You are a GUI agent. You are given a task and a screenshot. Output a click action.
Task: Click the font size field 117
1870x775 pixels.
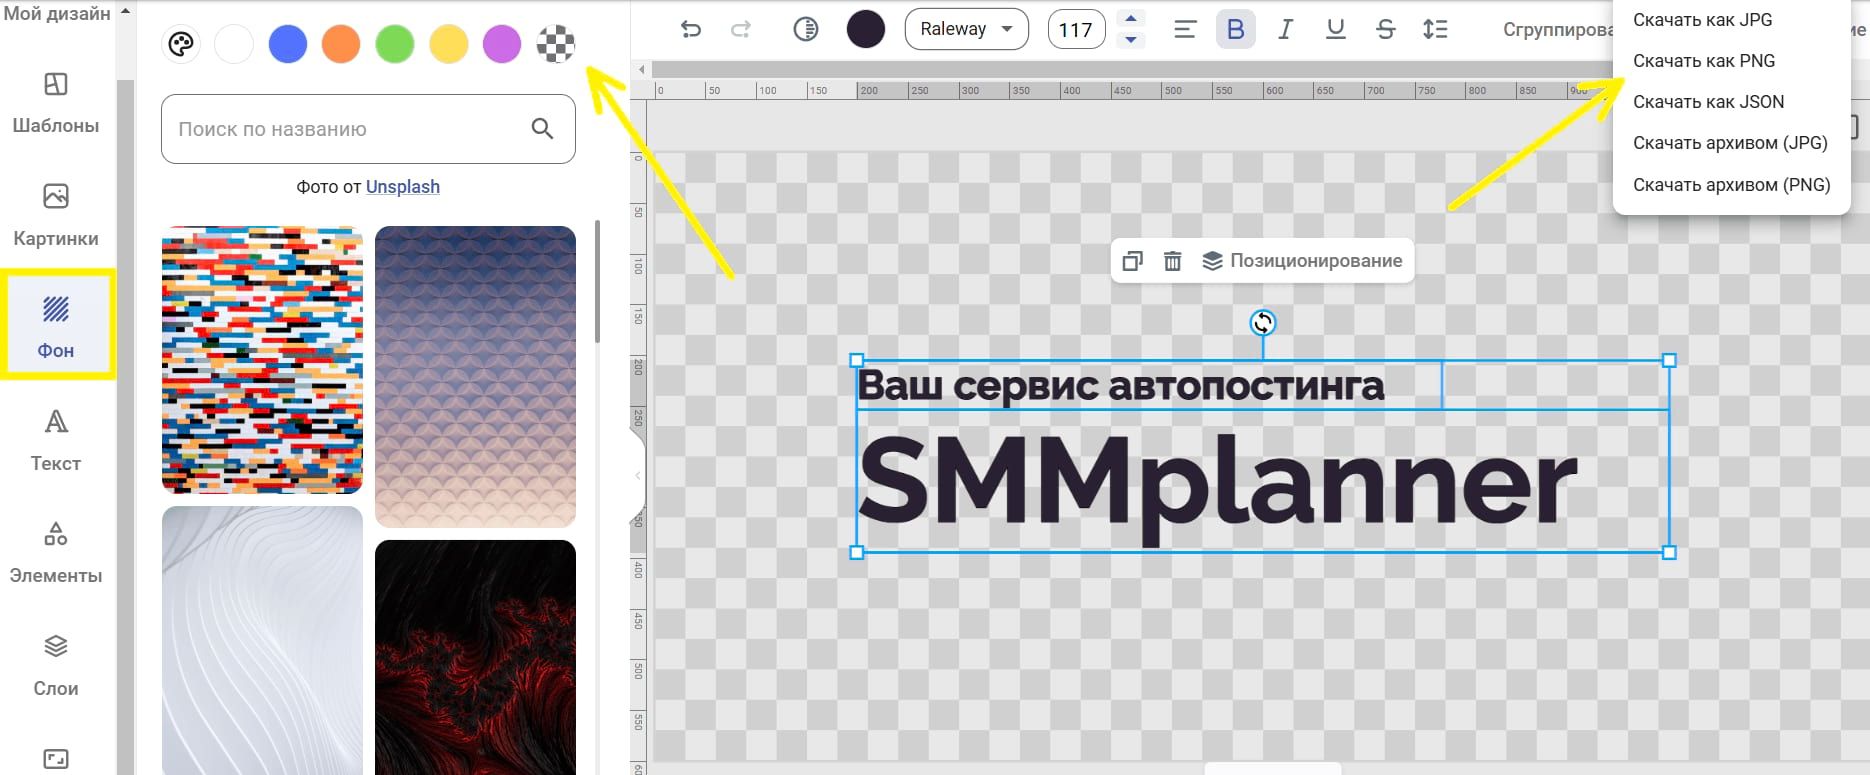[1076, 30]
